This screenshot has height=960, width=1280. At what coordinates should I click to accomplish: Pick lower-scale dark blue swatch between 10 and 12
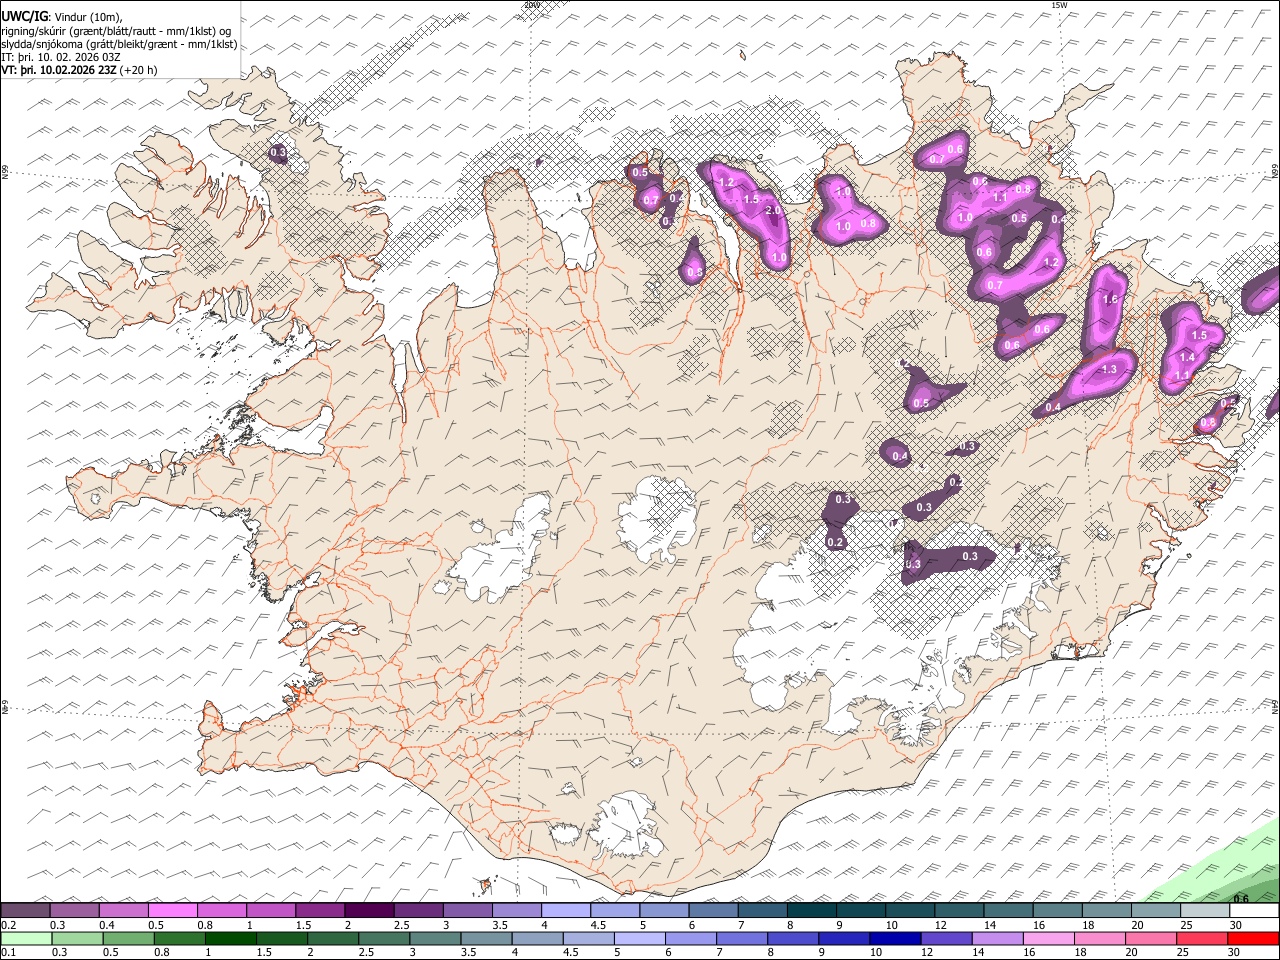click(x=894, y=939)
